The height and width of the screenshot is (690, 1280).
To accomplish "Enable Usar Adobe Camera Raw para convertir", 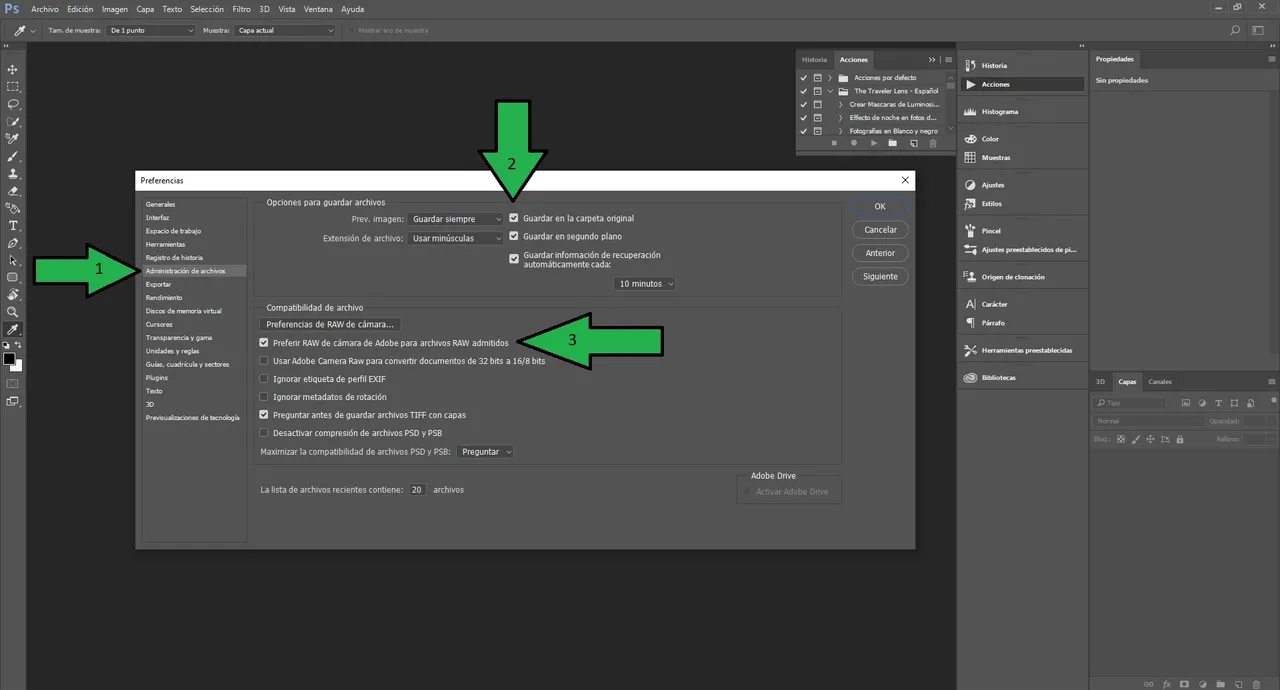I will pyautogui.click(x=264, y=361).
